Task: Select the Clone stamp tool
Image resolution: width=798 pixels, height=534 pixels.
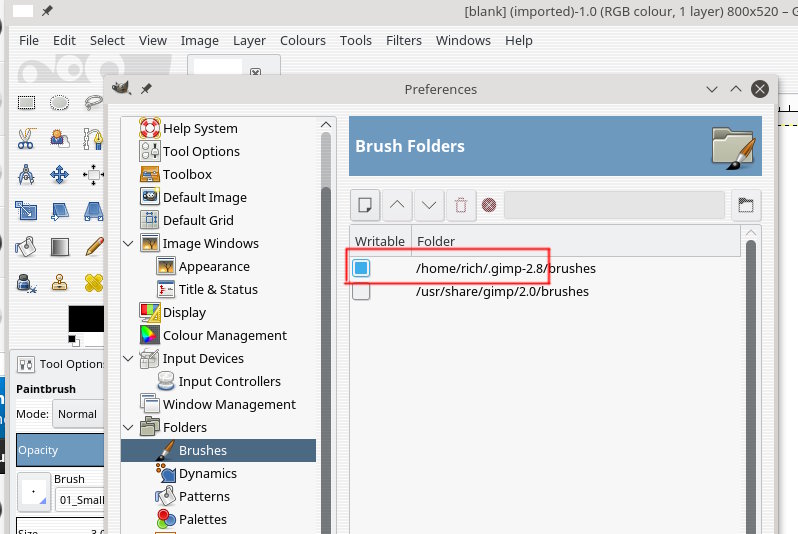Action: pyautogui.click(x=60, y=283)
